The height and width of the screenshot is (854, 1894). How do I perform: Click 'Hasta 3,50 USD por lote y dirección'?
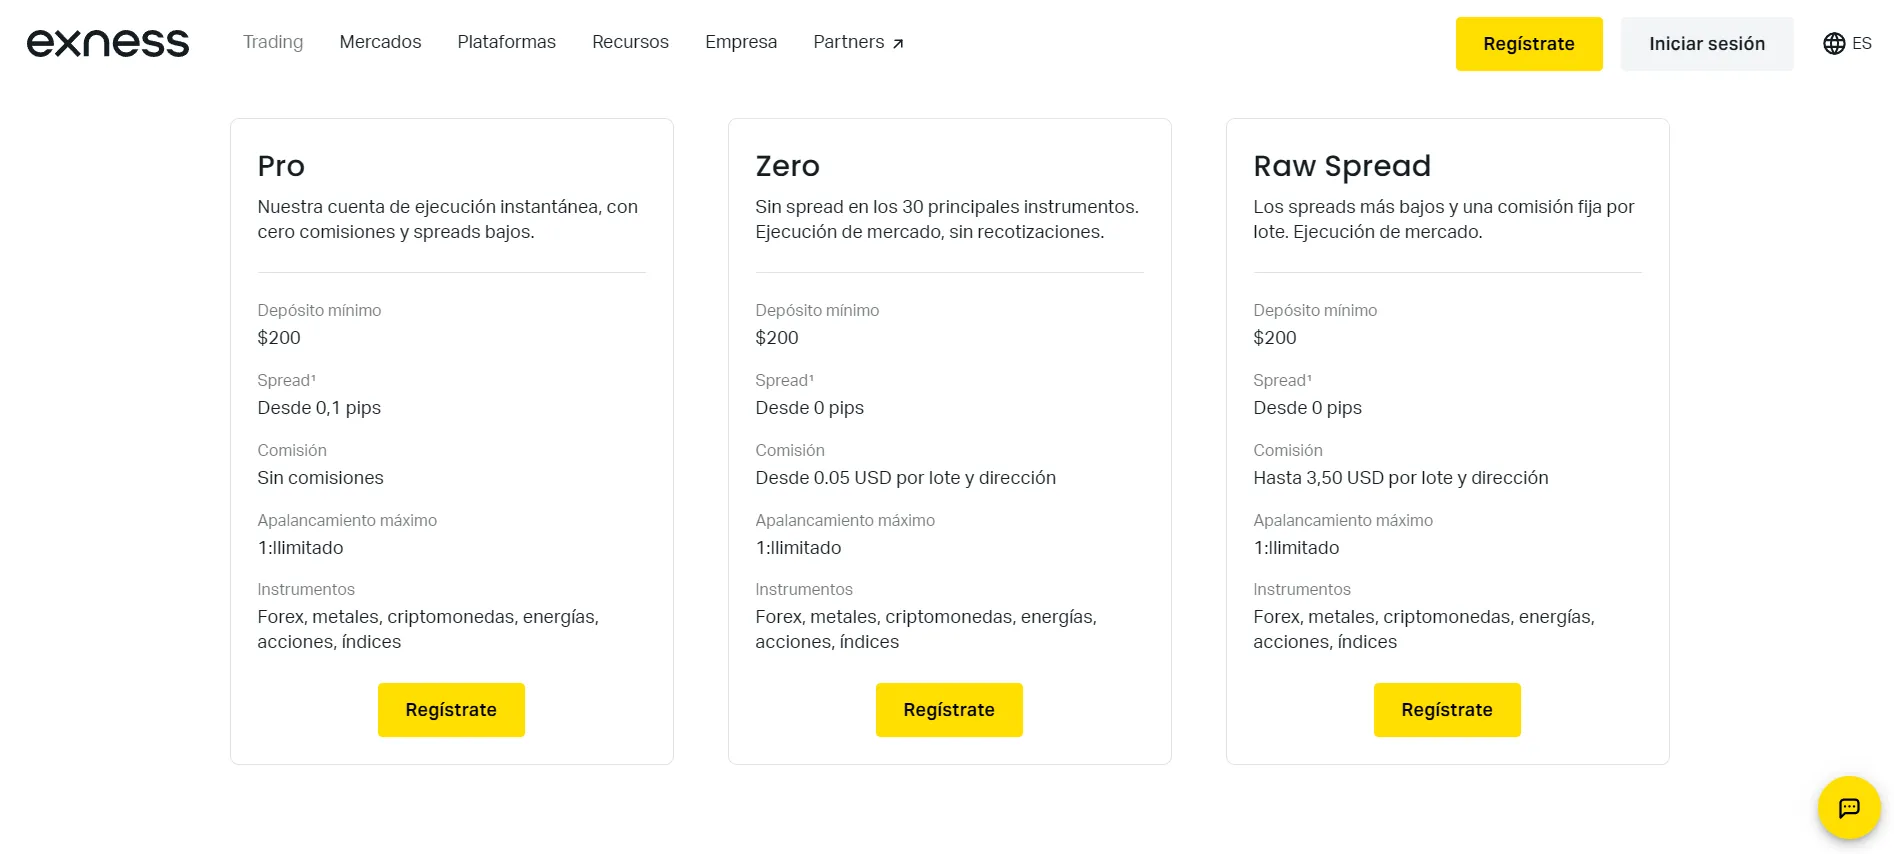click(x=1401, y=478)
